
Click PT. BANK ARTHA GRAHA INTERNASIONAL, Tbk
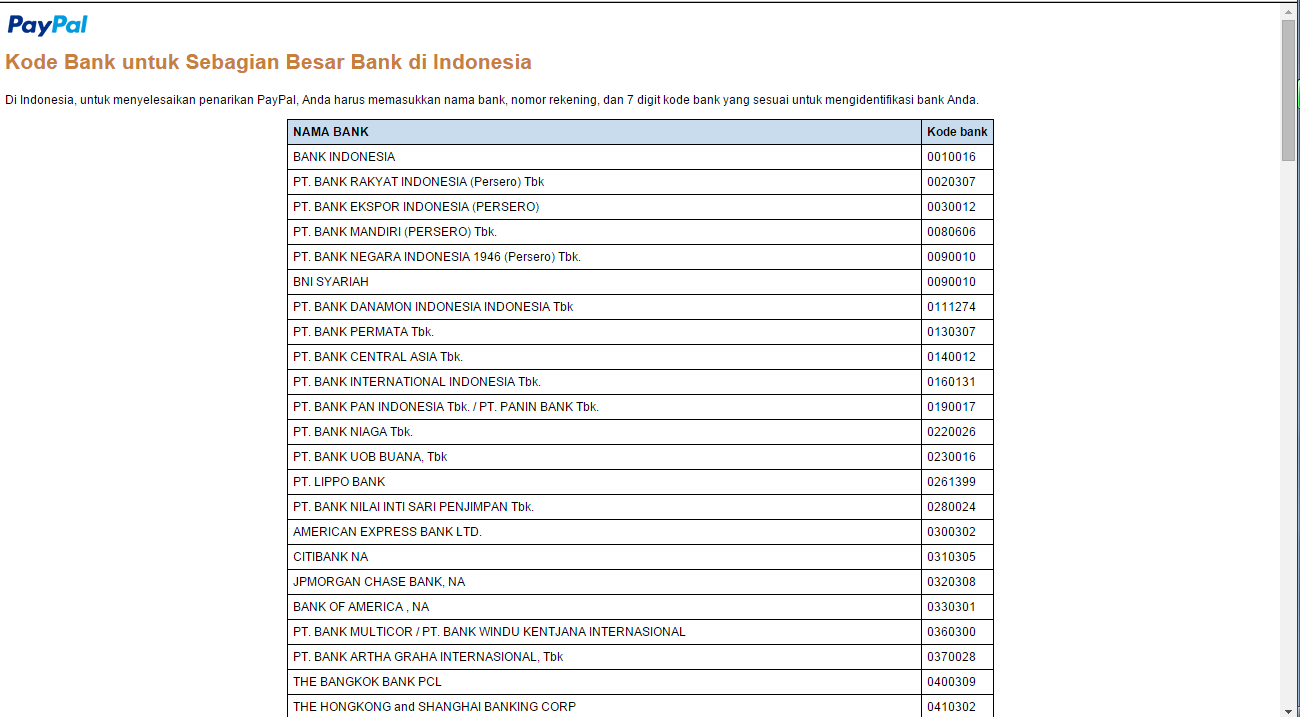(428, 657)
